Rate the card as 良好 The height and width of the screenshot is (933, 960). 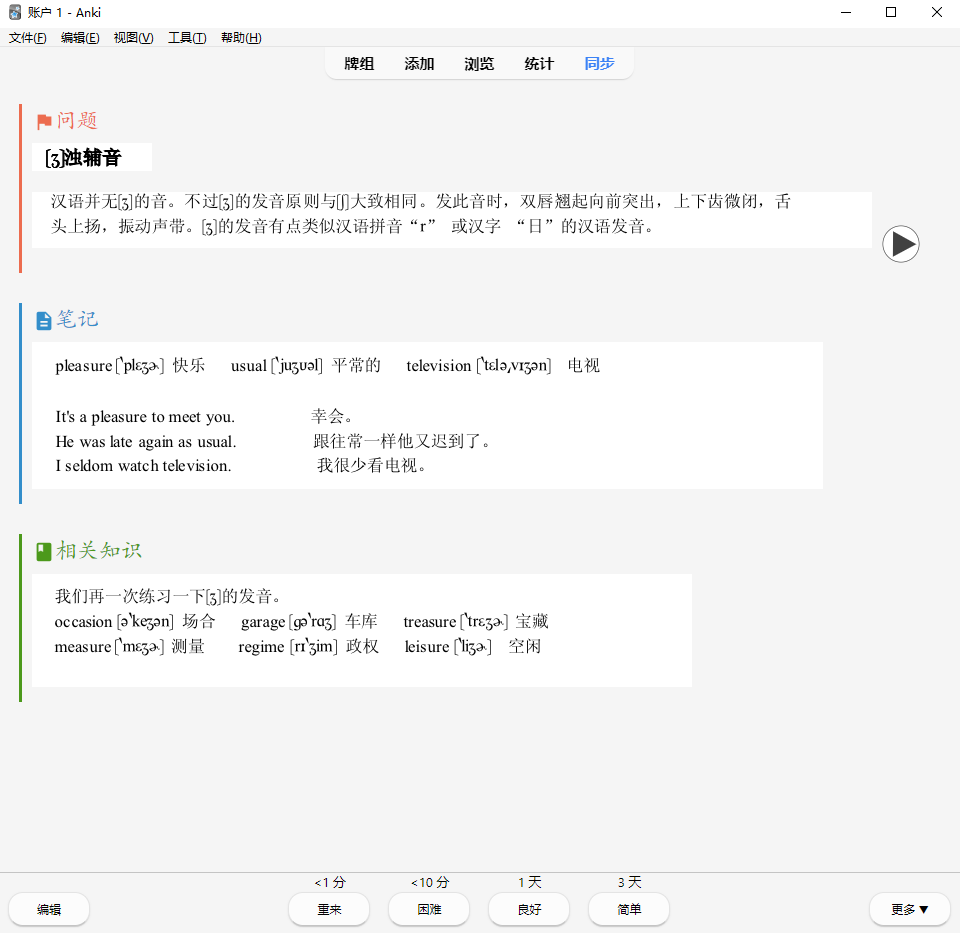[529, 909]
